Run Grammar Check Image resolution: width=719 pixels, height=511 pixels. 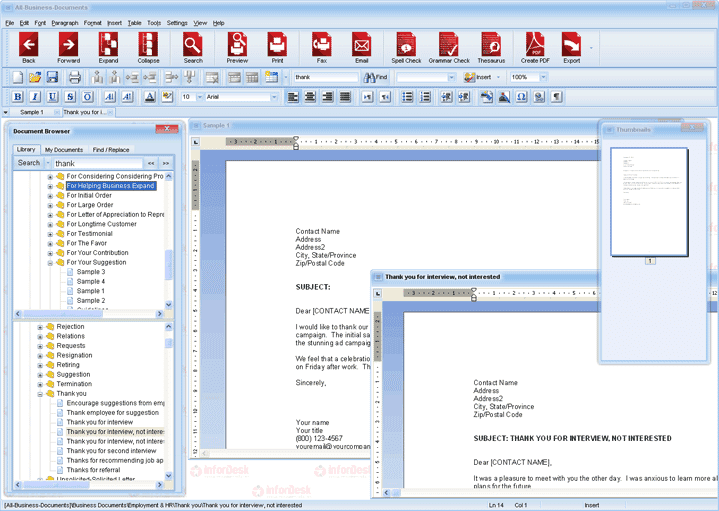pyautogui.click(x=449, y=47)
